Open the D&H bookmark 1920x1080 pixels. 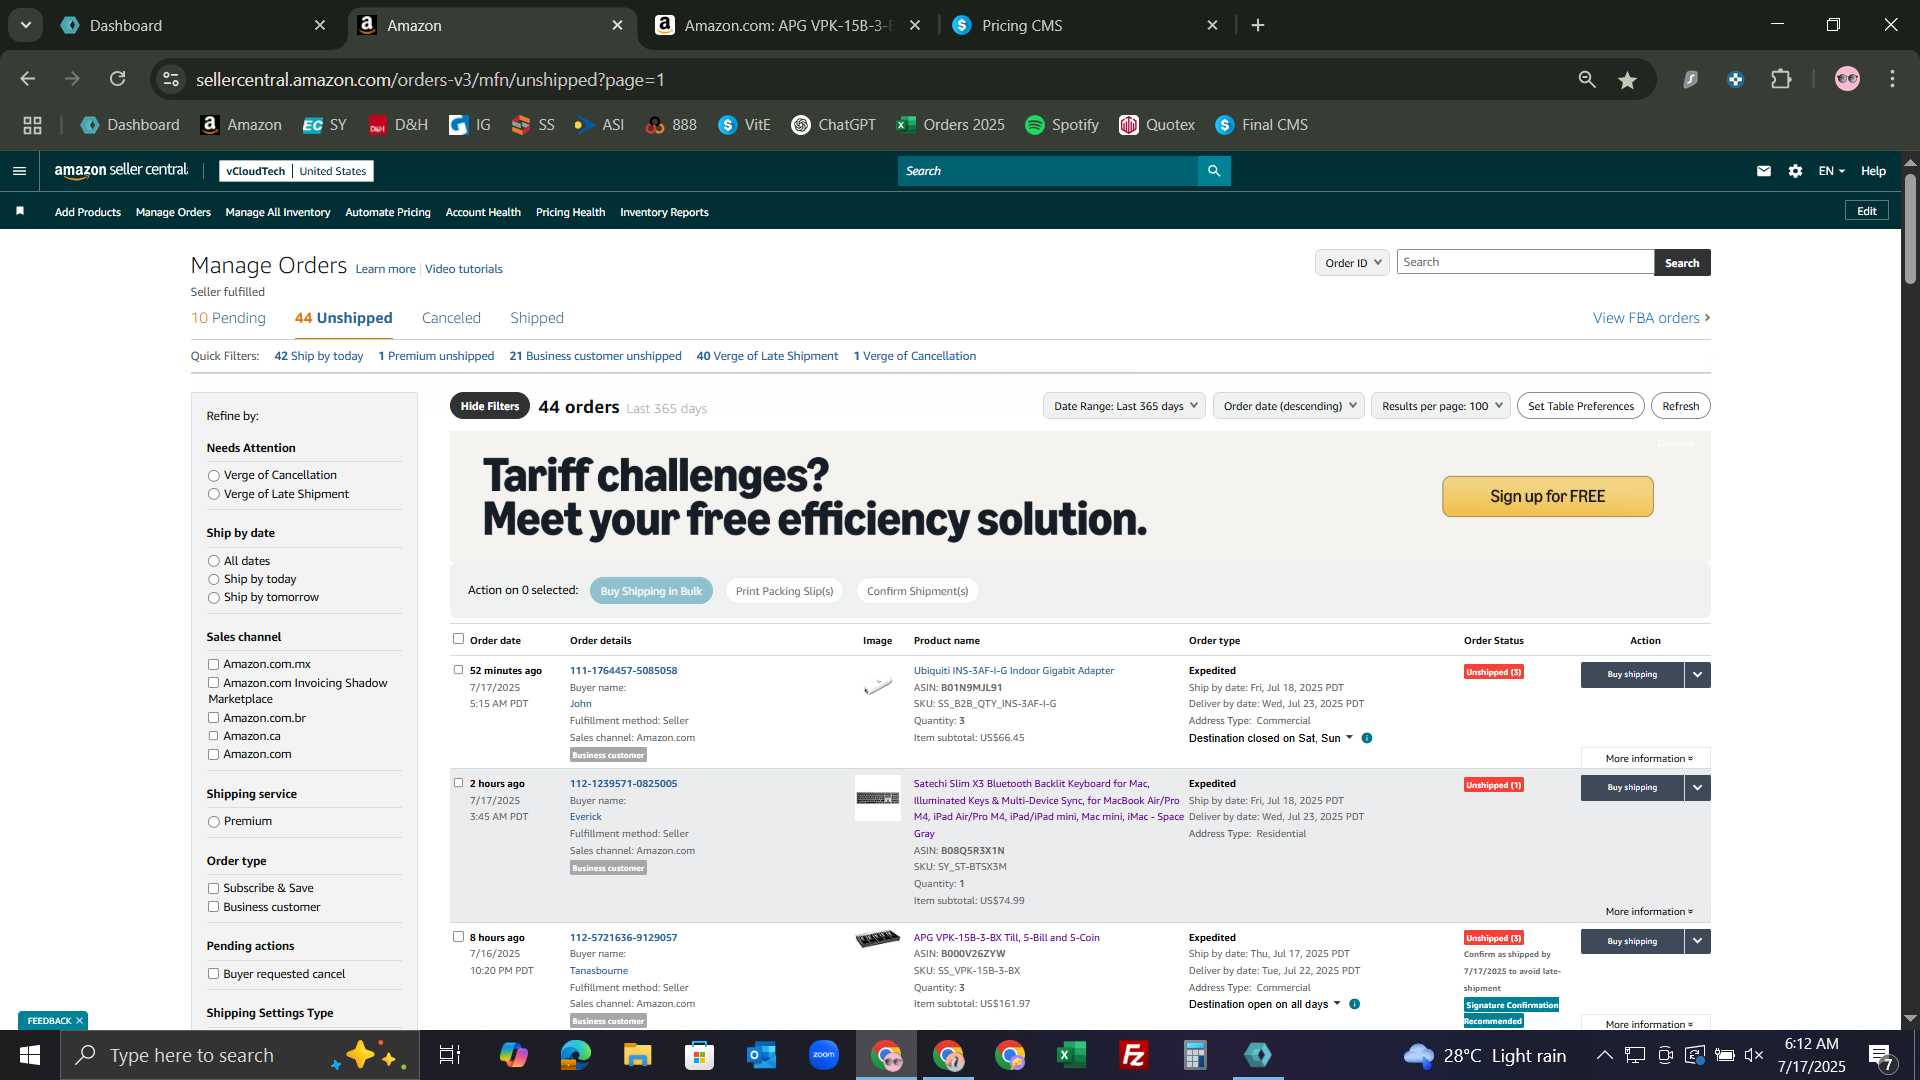398,125
